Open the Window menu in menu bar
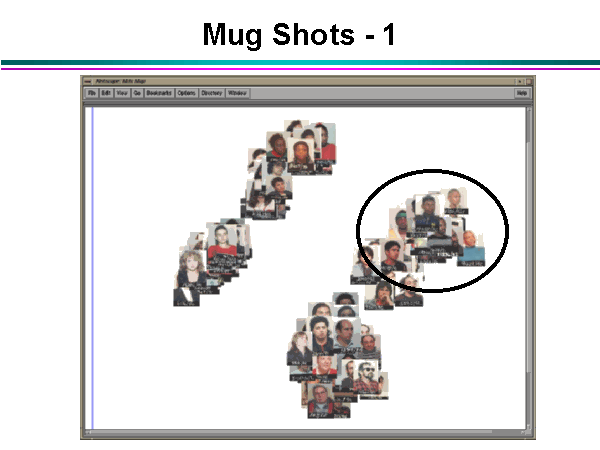The image size is (600, 450). pos(237,93)
